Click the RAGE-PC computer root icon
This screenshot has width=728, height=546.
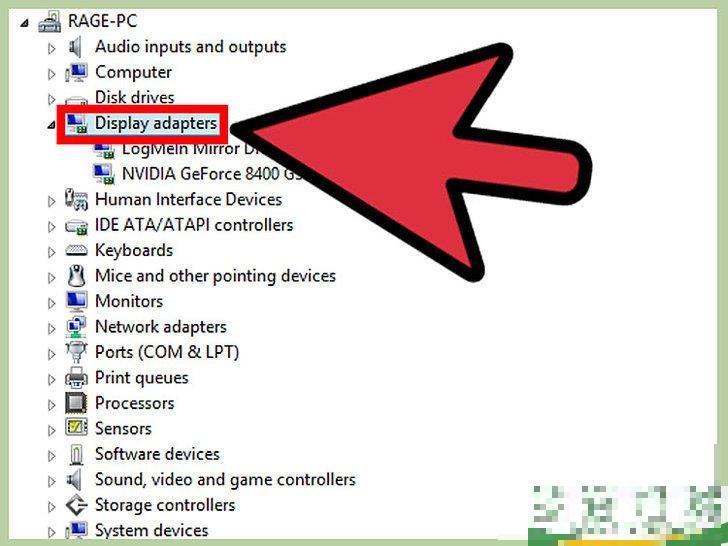[x=49, y=21]
